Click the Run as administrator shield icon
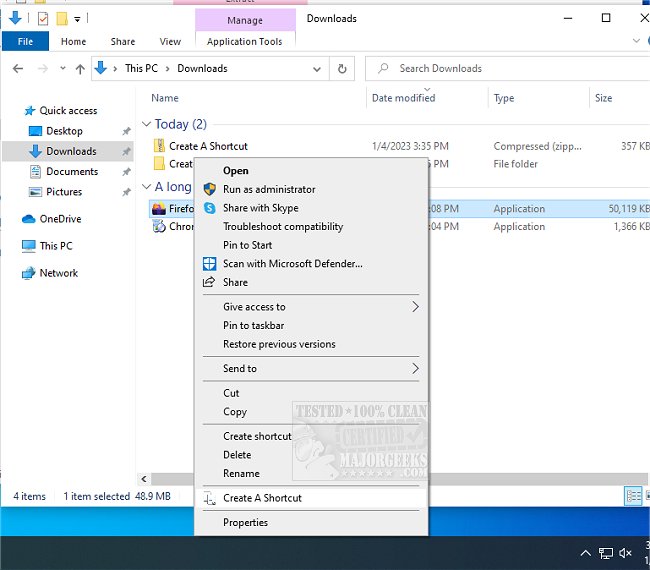 click(x=209, y=189)
